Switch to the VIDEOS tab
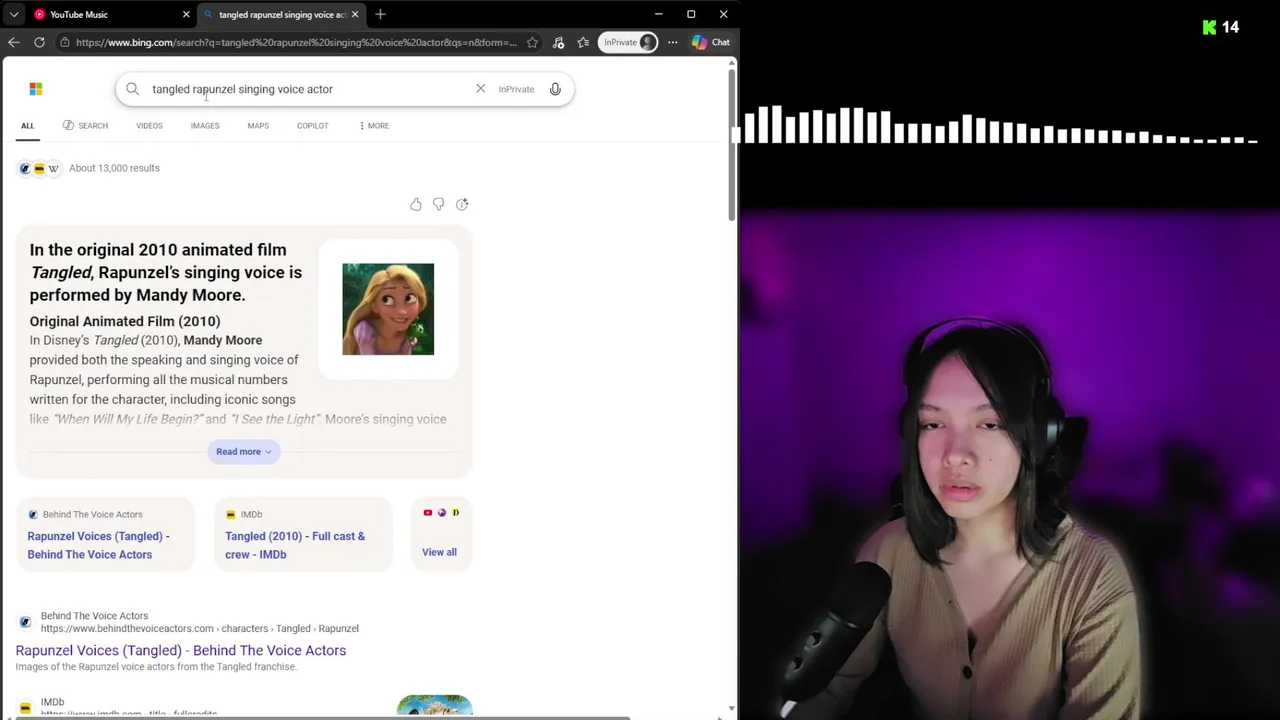This screenshot has width=1280, height=720. coord(149,126)
